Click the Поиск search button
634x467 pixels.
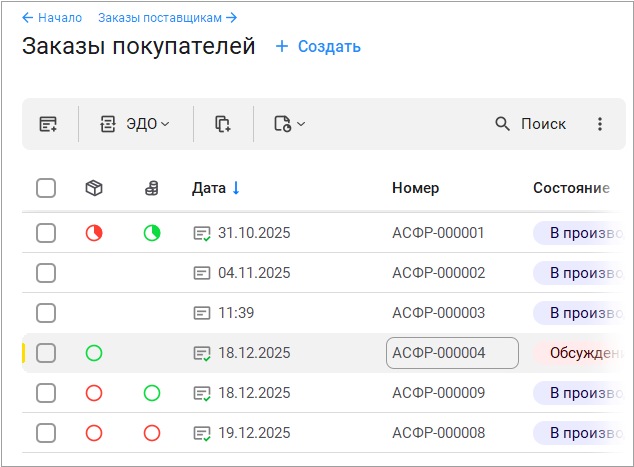click(x=531, y=124)
